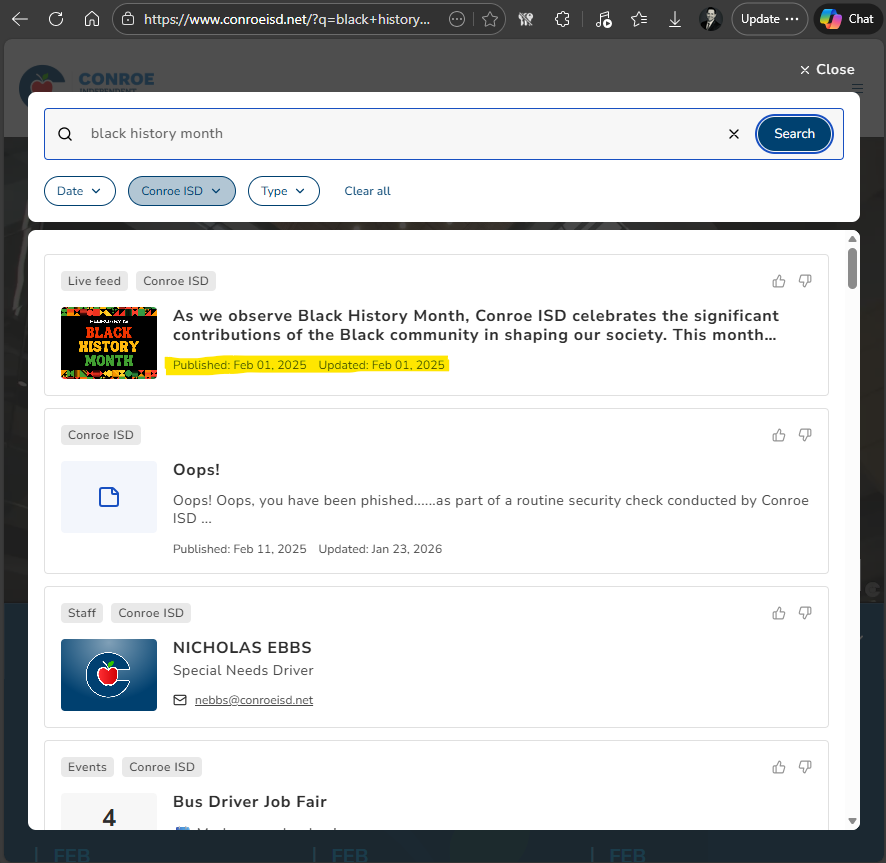This screenshot has width=886, height=863.
Task: Clear the search text with the X icon
Action: point(733,134)
